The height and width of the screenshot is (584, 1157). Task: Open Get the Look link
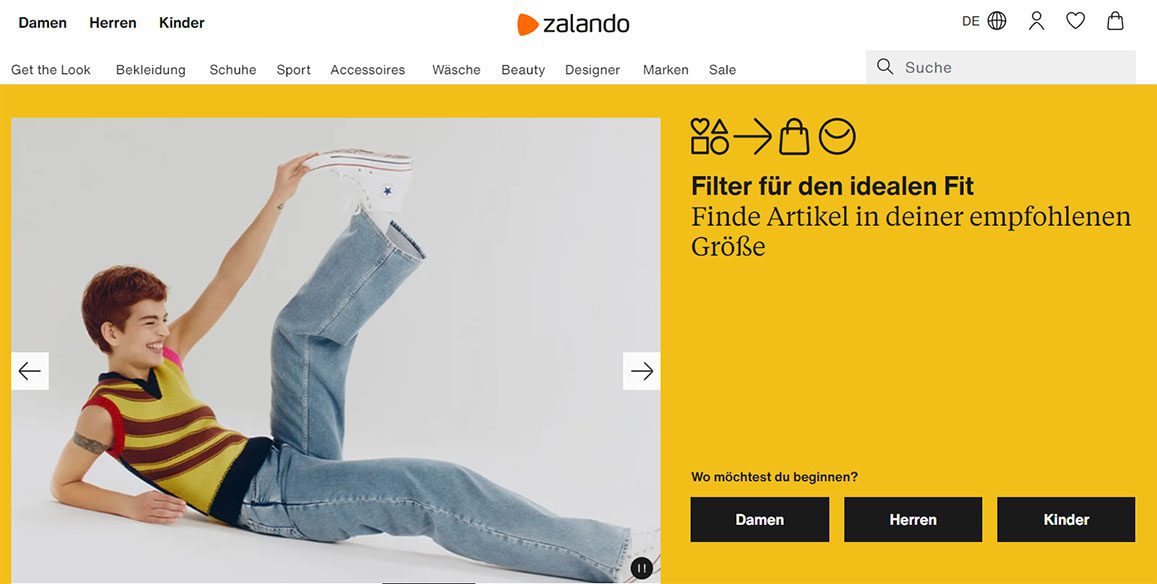click(51, 70)
